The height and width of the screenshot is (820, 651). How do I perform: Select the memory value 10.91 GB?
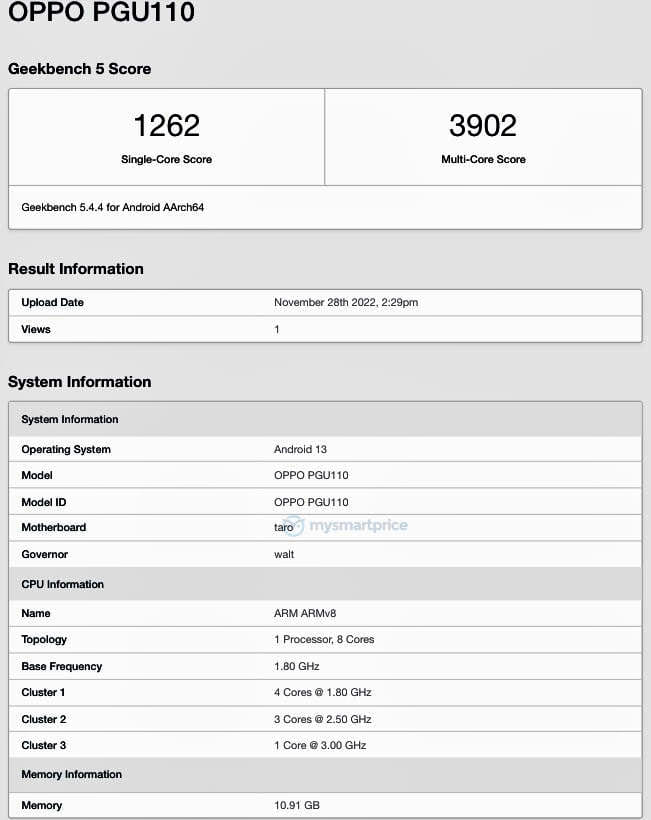(296, 806)
